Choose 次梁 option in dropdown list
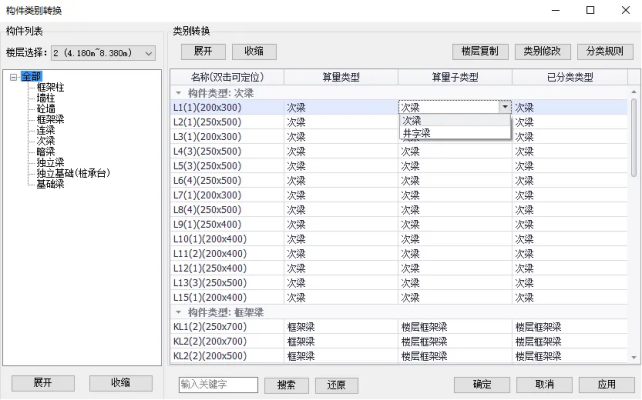Viewport: 642px width, 400px height. 412,120
